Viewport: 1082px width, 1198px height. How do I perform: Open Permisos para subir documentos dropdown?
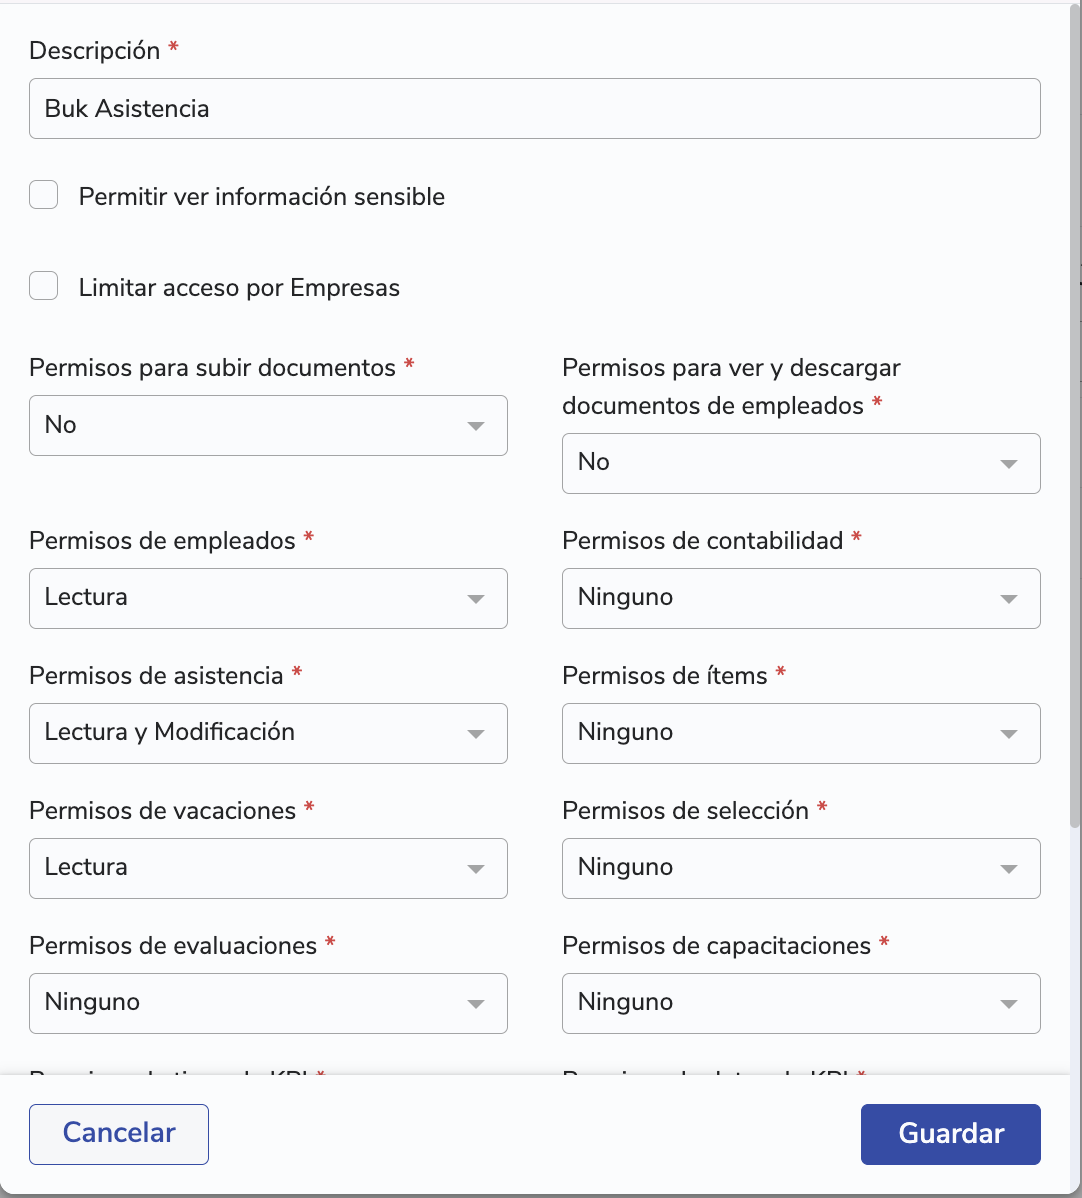click(268, 426)
